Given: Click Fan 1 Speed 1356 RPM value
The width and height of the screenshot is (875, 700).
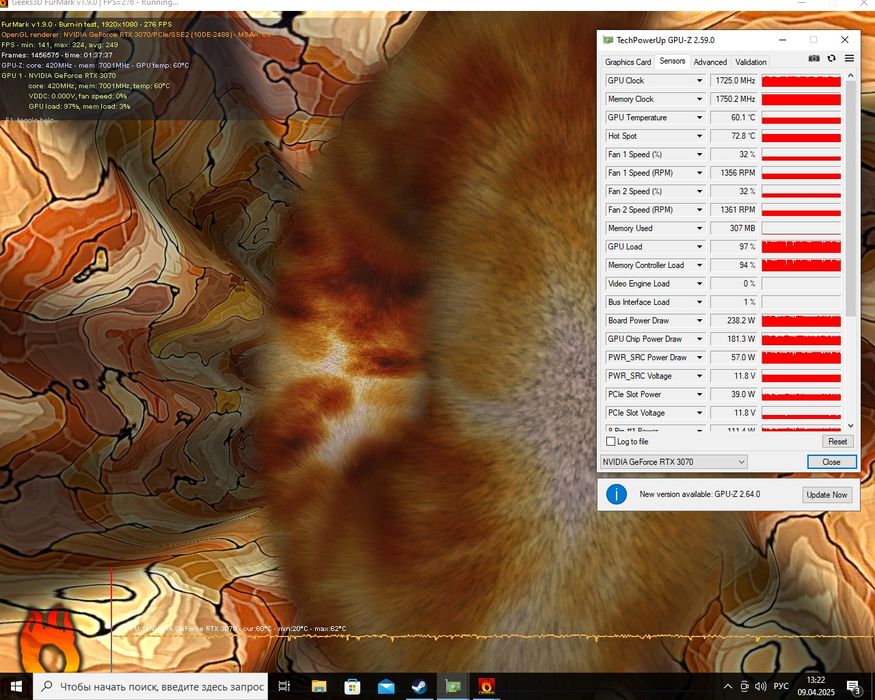Looking at the screenshot, I should point(733,173).
